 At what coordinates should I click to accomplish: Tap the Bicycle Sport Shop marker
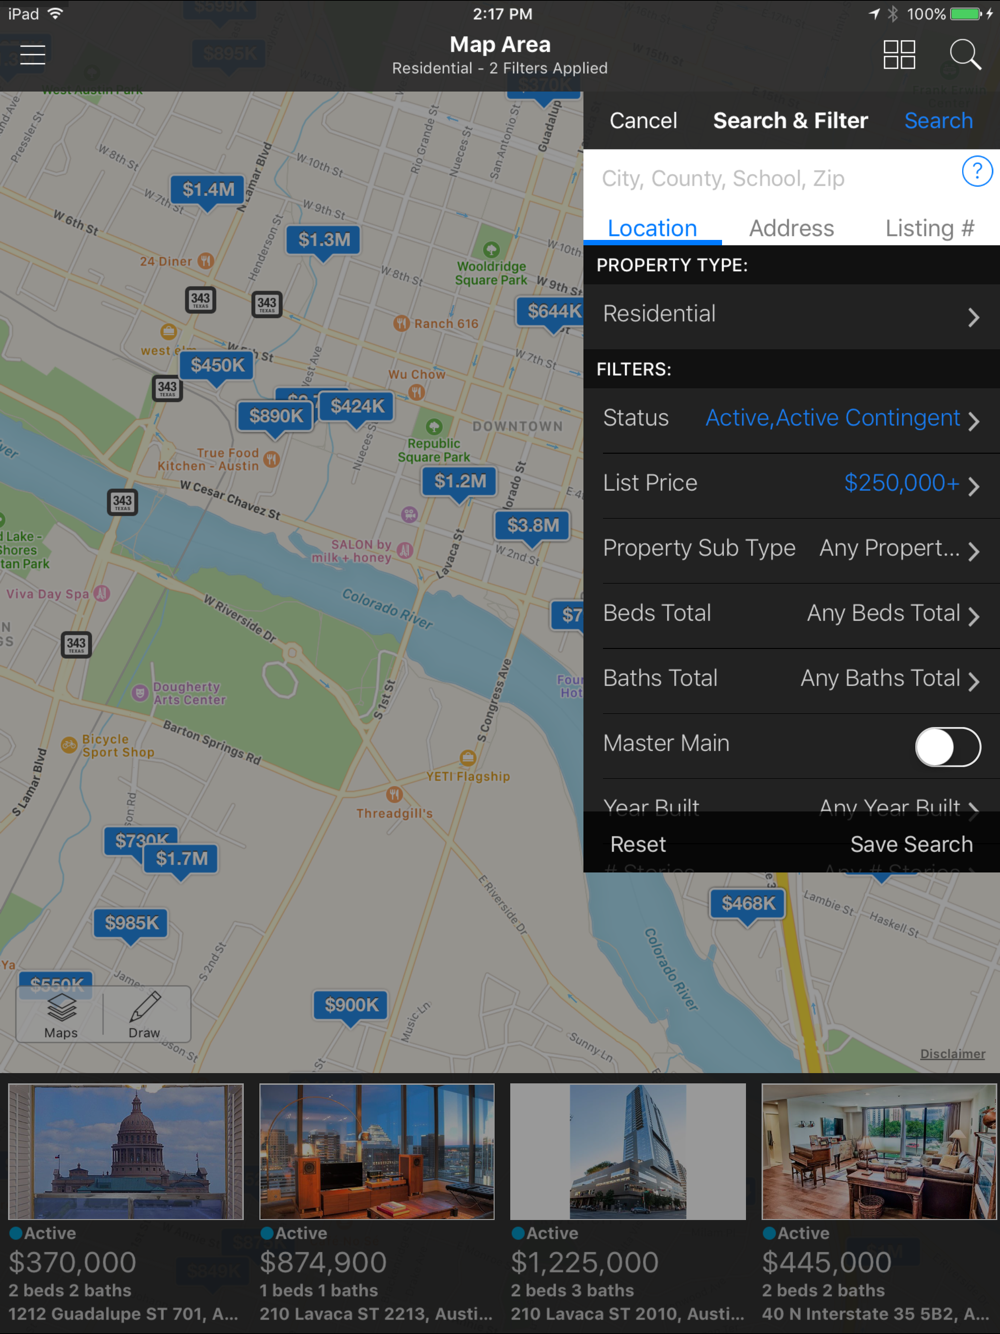(69, 745)
